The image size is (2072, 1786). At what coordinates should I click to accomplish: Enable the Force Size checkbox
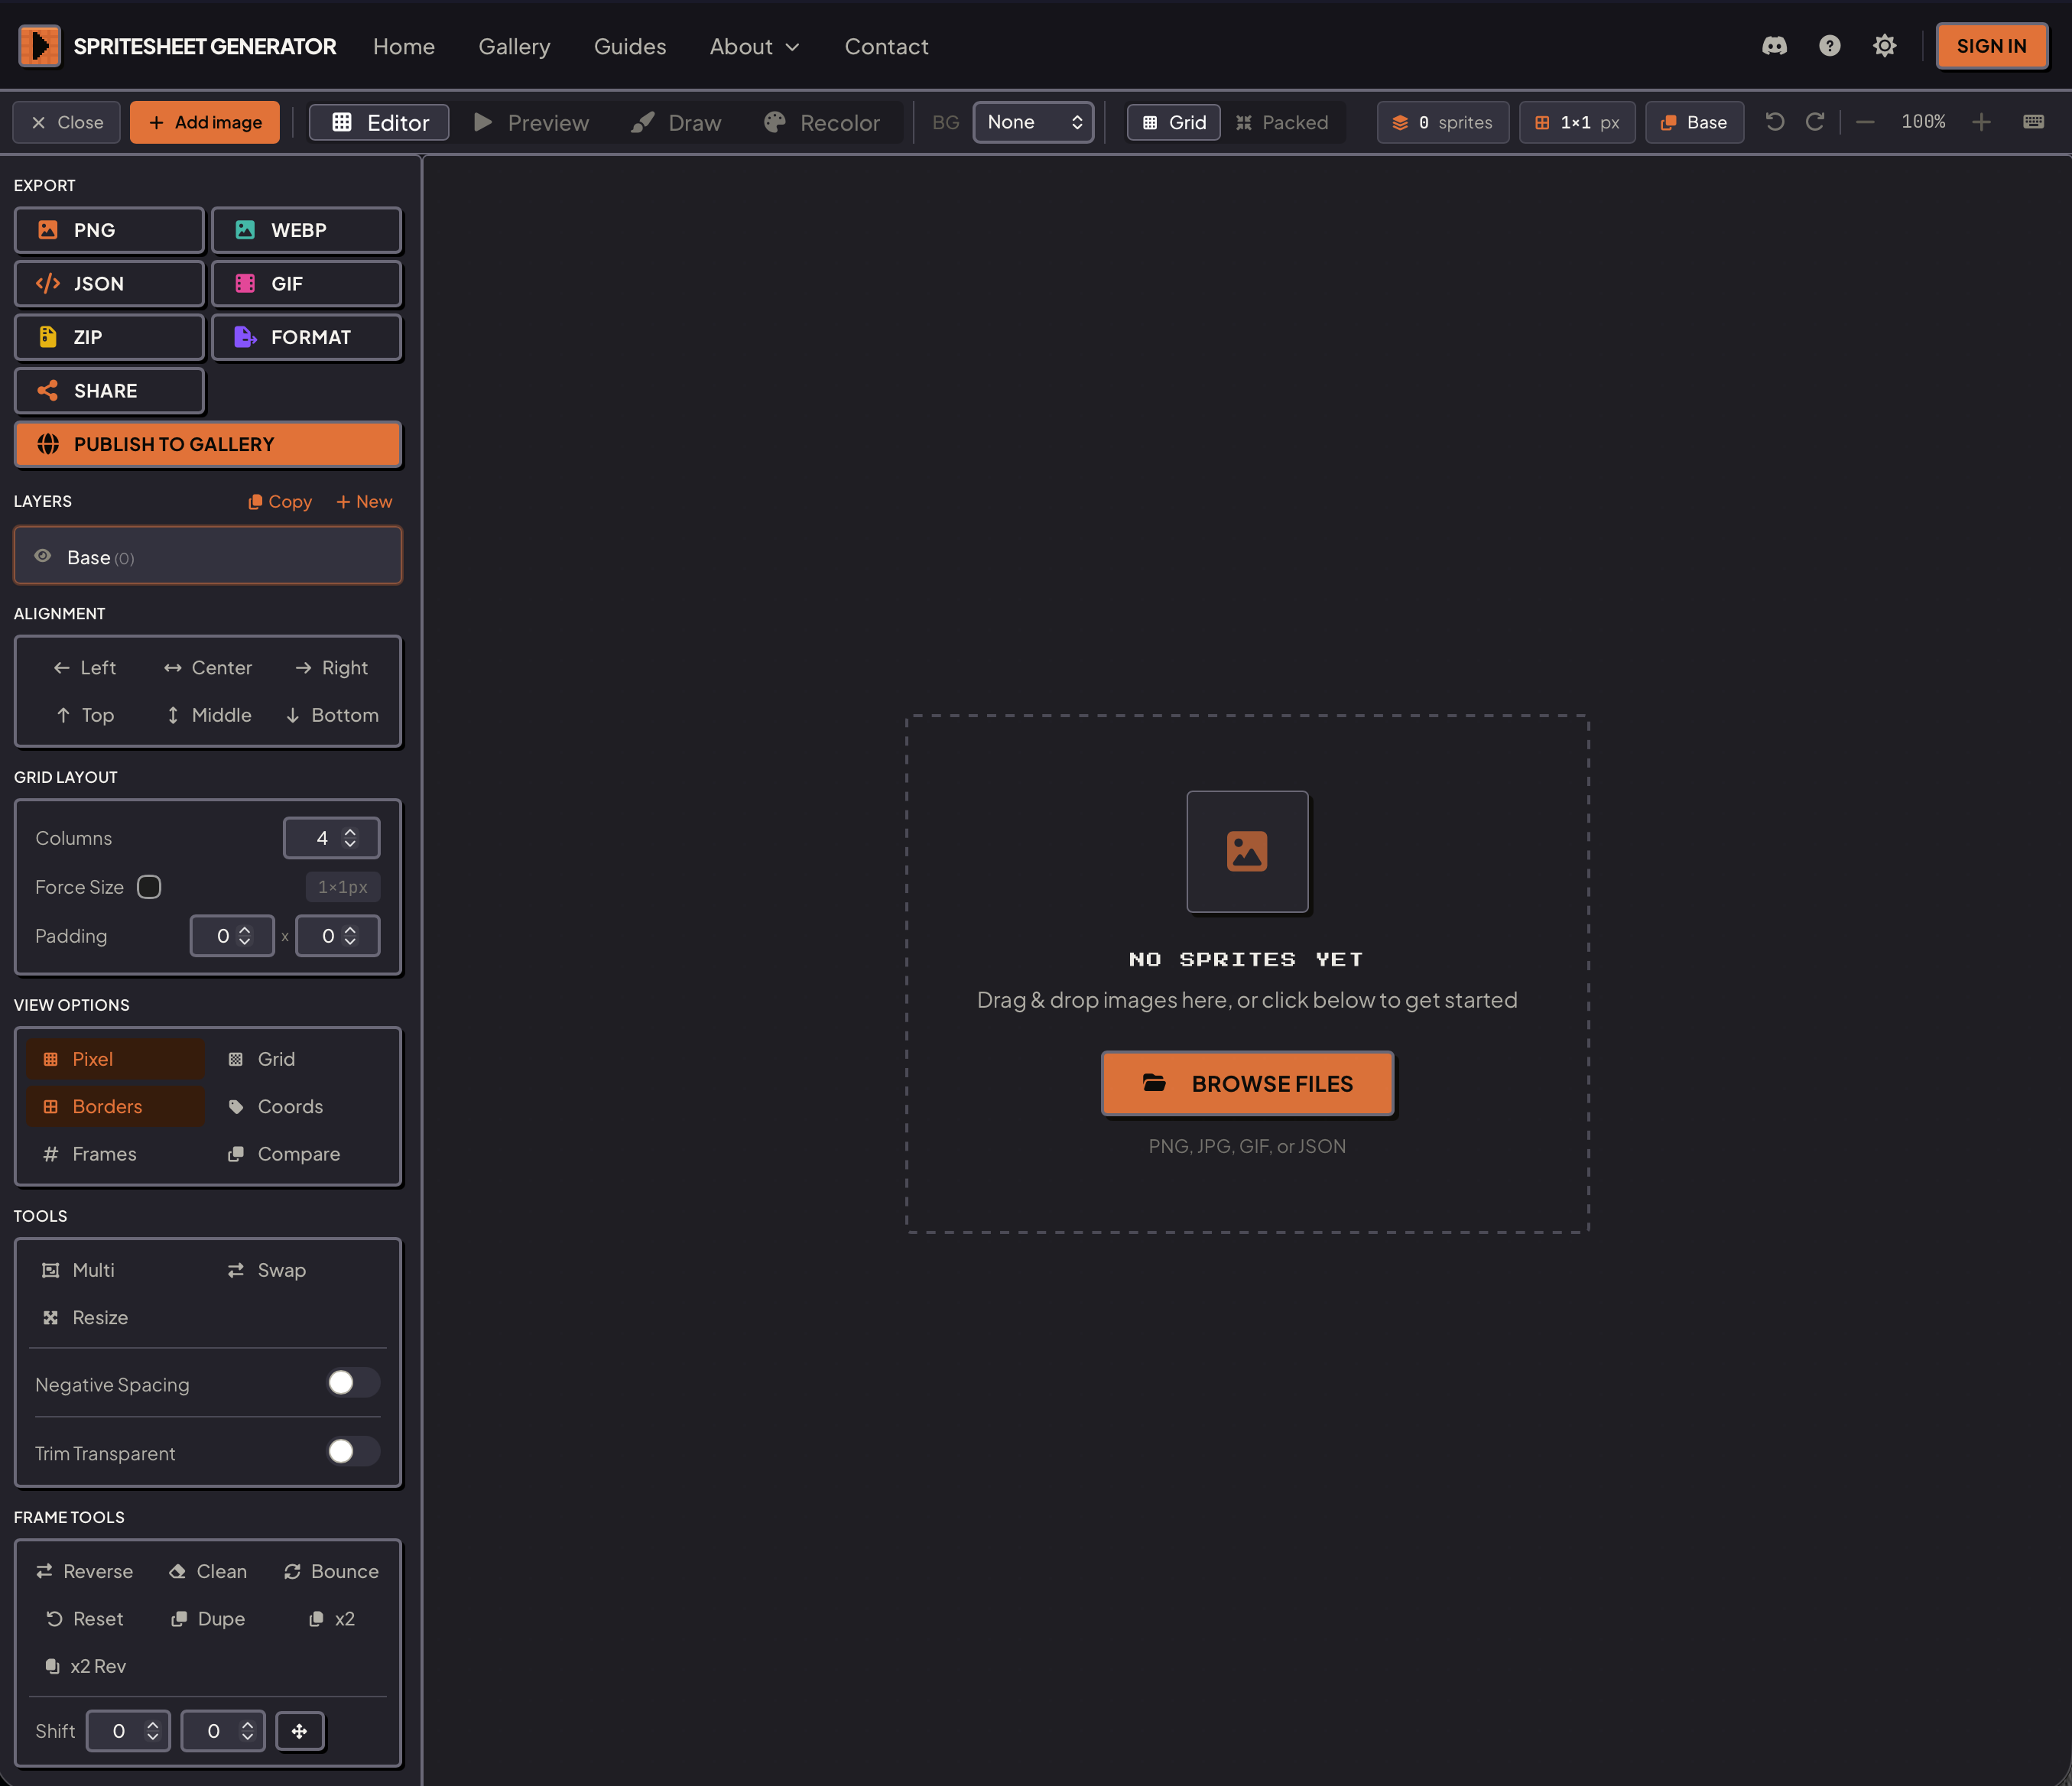click(149, 887)
